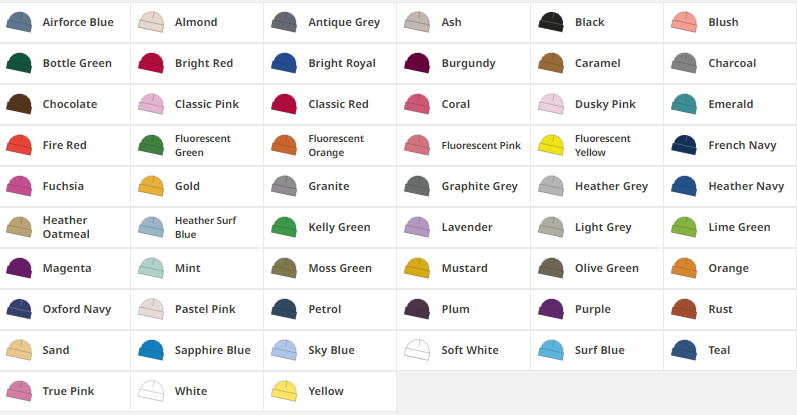Pick the Fluorescent Yellow beanie icon
The height and width of the screenshot is (415, 797).
coord(551,145)
